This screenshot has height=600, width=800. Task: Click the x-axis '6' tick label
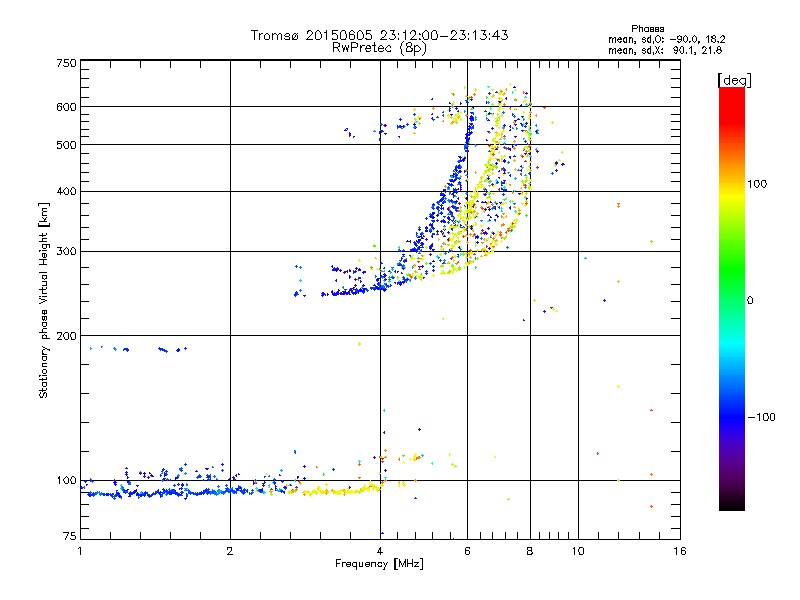pos(467,551)
